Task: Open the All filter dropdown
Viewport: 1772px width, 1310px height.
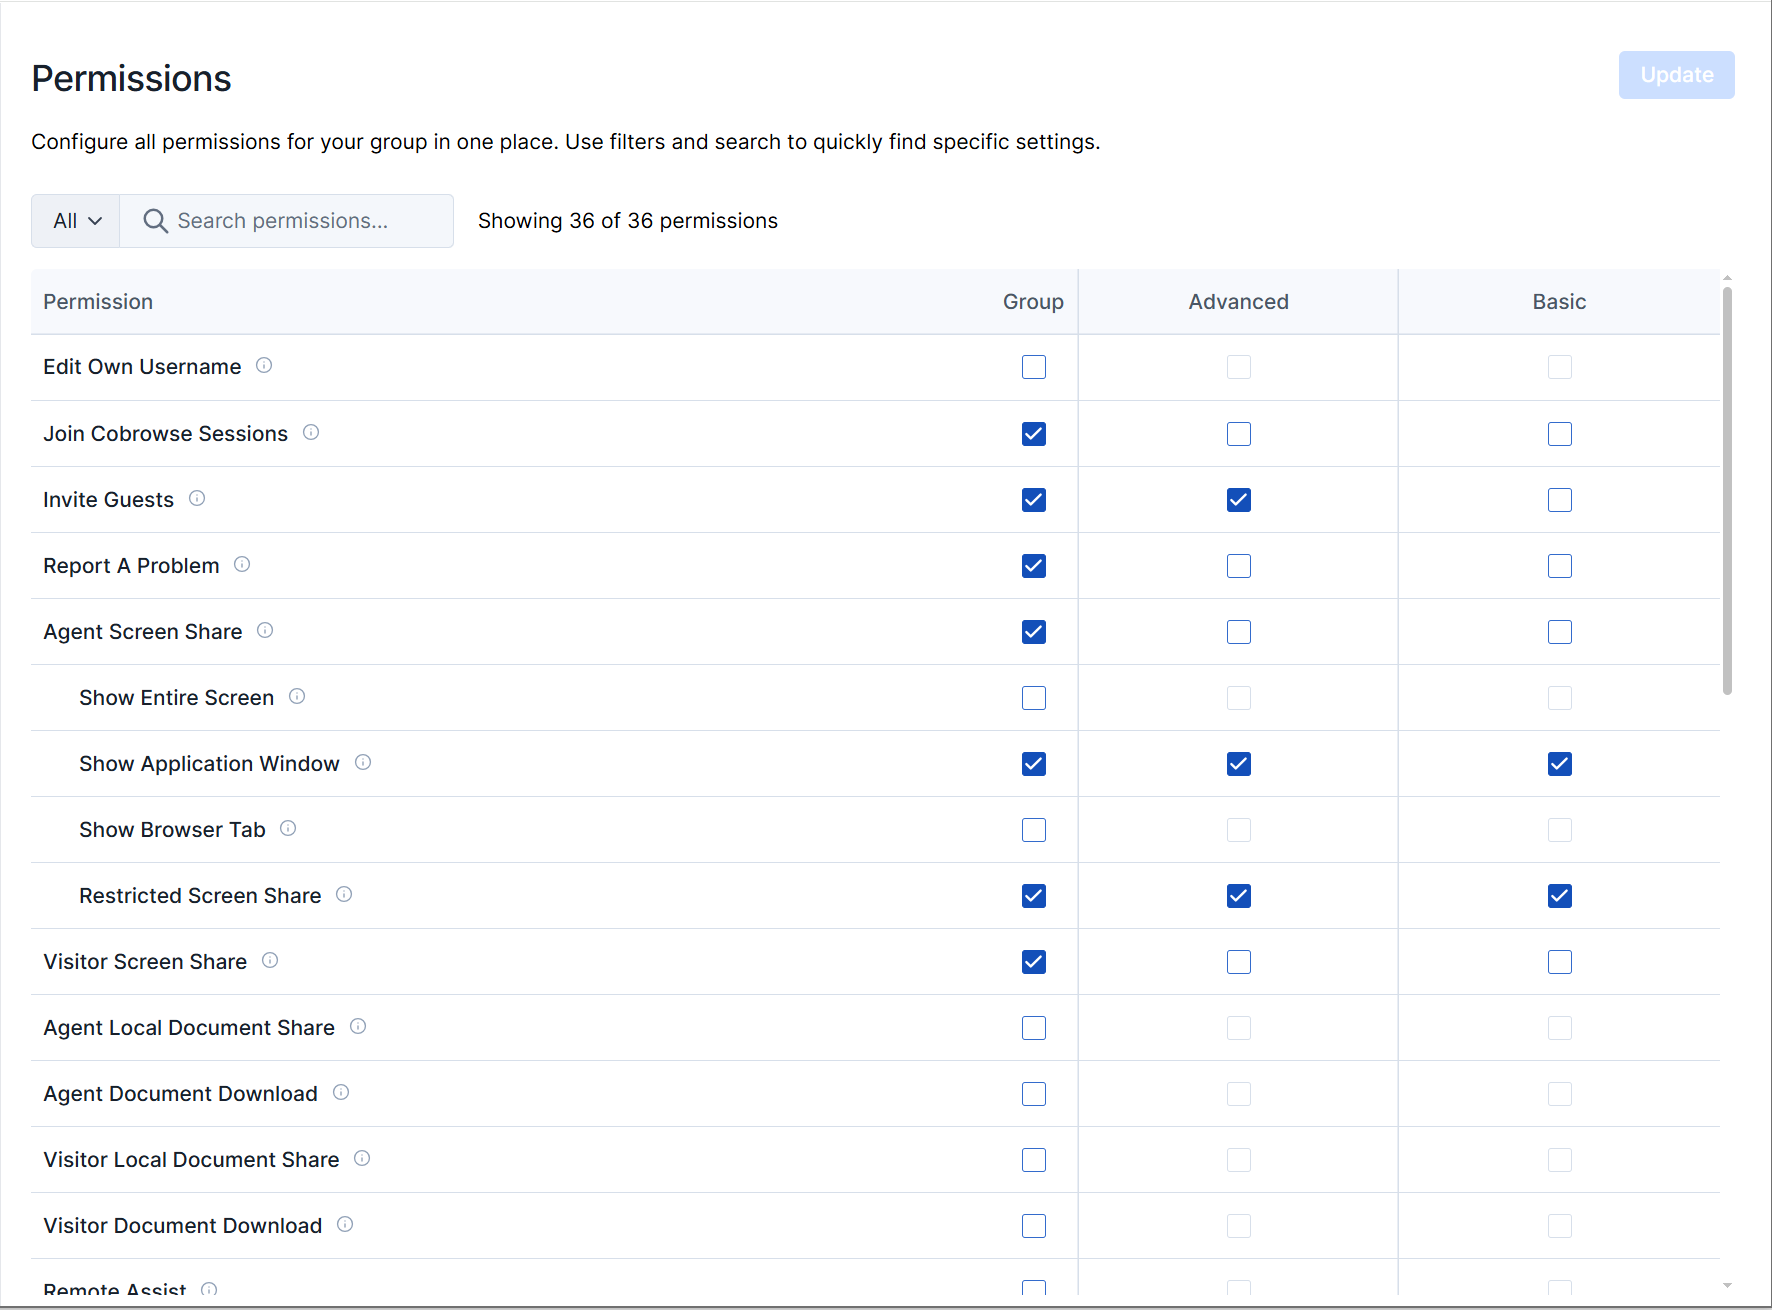Action: [74, 220]
